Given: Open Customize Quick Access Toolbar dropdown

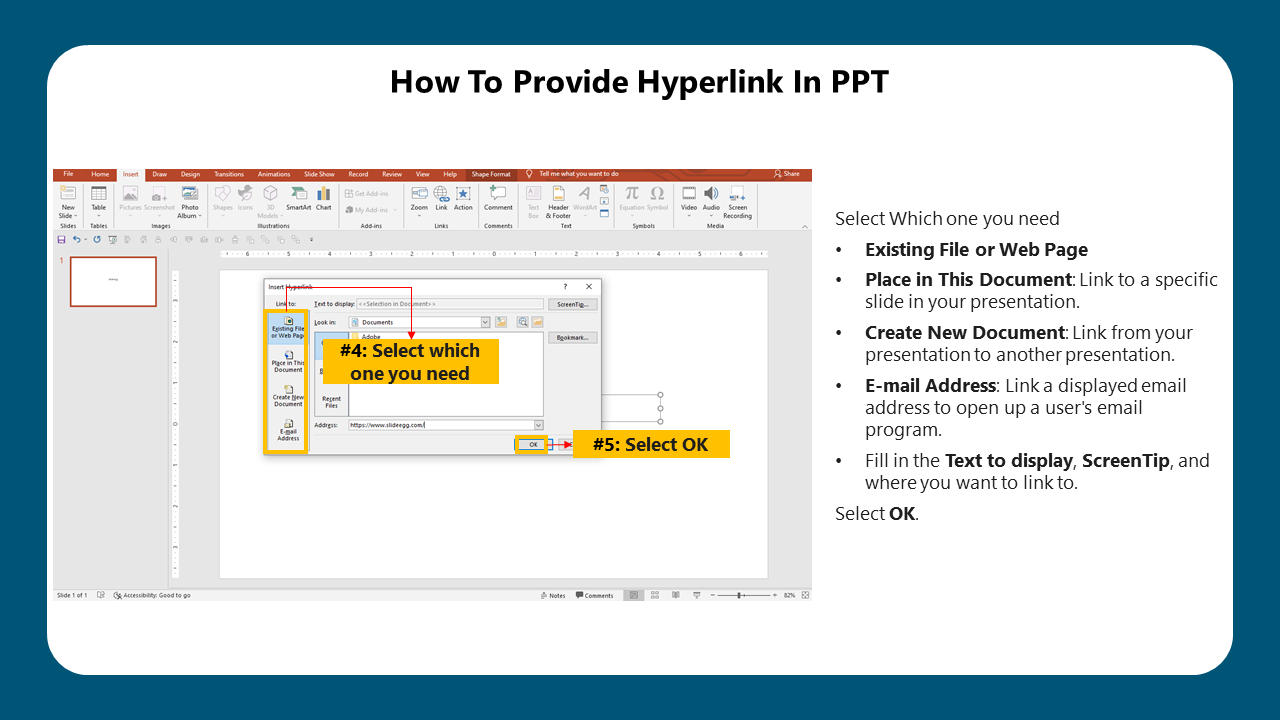Looking at the screenshot, I should pyautogui.click(x=311, y=240).
